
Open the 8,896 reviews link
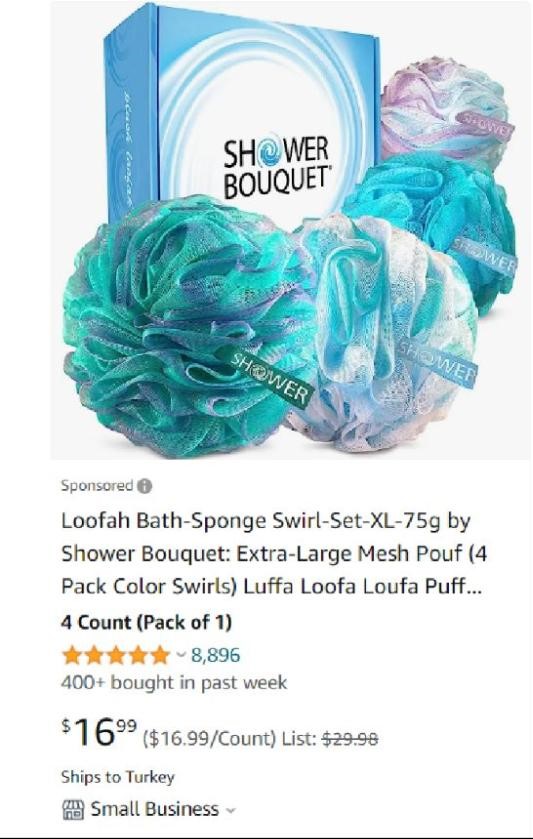tap(216, 655)
